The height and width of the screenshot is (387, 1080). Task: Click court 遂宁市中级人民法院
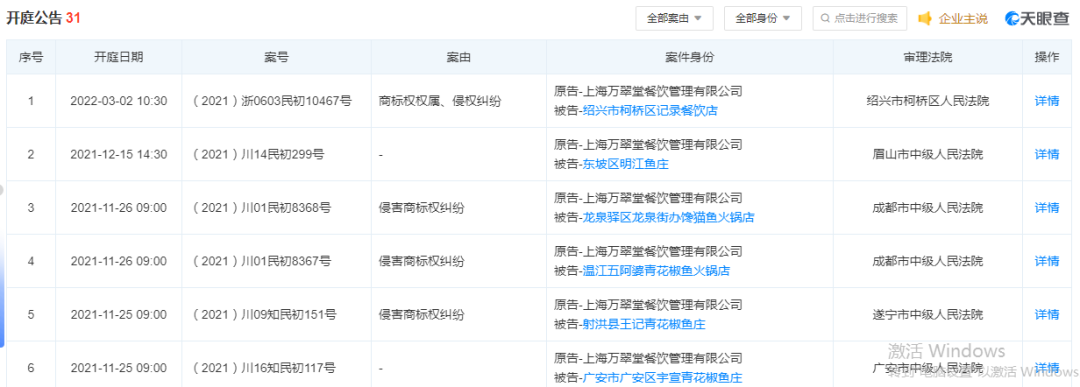coord(928,314)
